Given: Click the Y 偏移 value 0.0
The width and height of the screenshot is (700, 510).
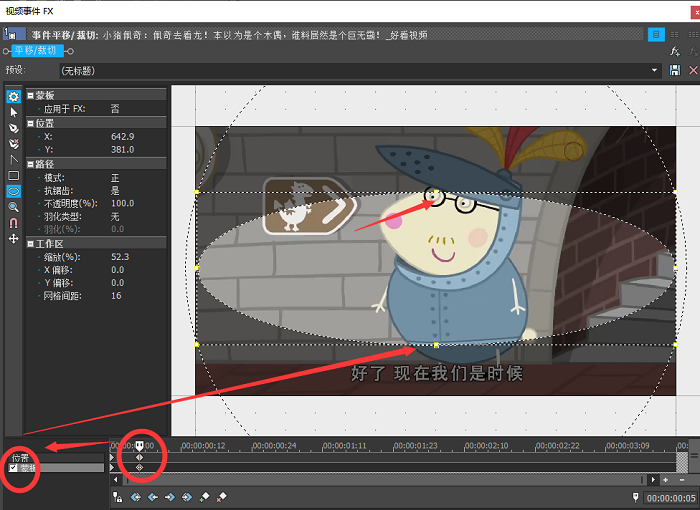Looking at the screenshot, I should 117,283.
